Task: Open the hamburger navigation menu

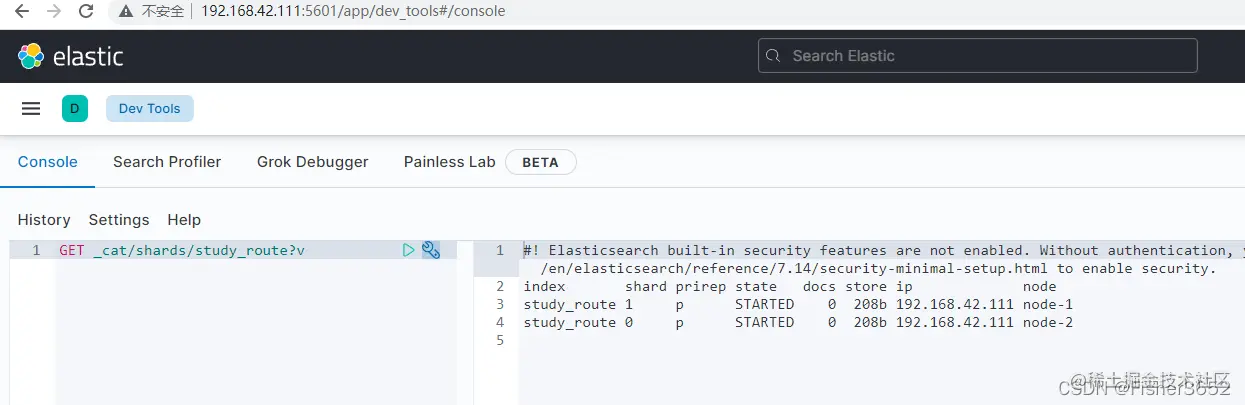Action: (x=31, y=109)
